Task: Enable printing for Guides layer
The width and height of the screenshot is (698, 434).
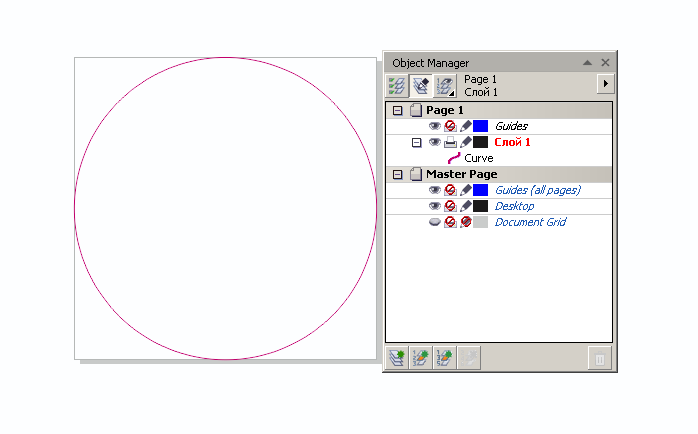Action: (x=450, y=126)
